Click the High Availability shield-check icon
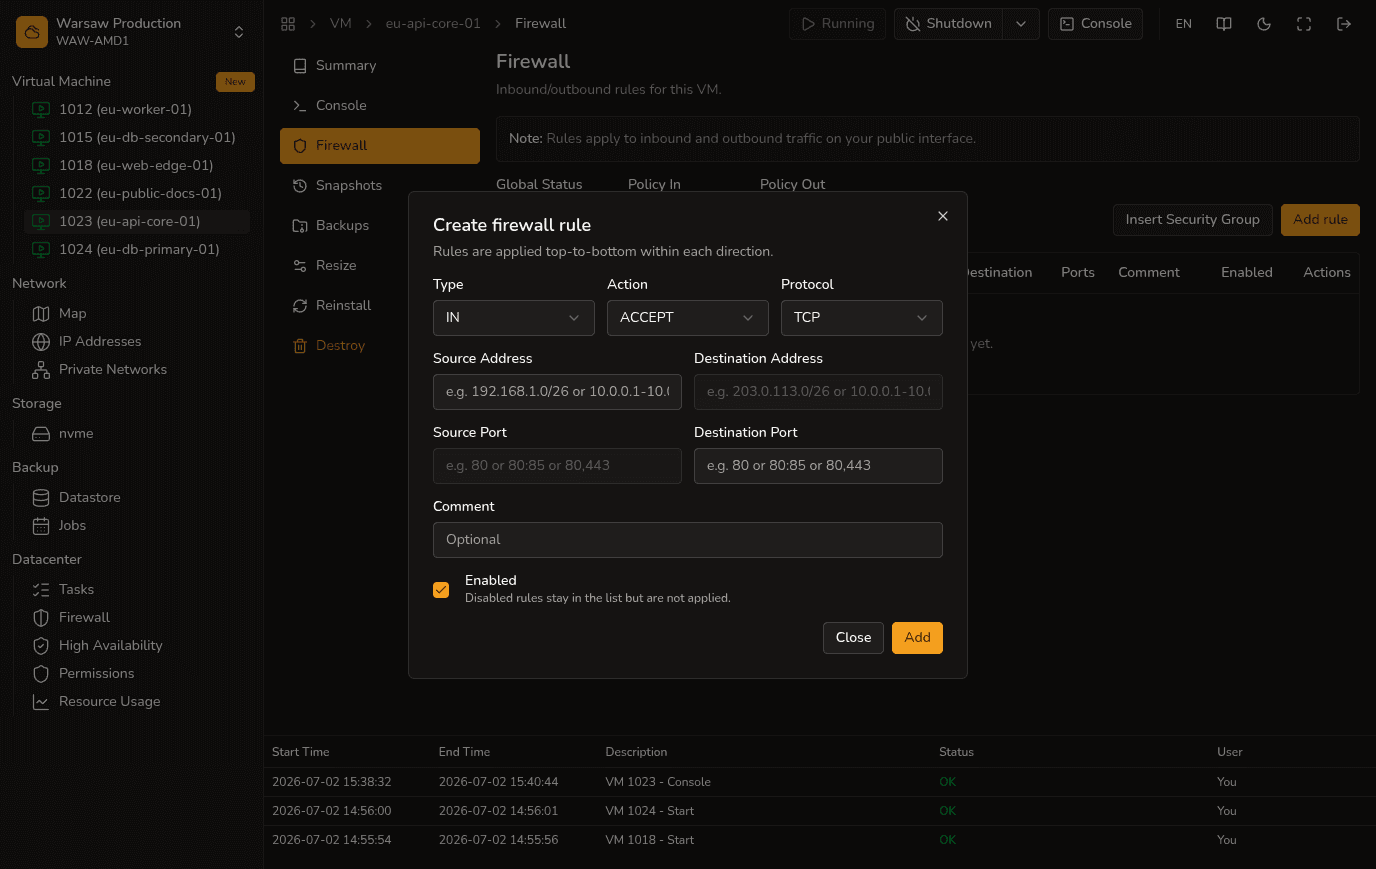The height and width of the screenshot is (869, 1376). pos(41,645)
